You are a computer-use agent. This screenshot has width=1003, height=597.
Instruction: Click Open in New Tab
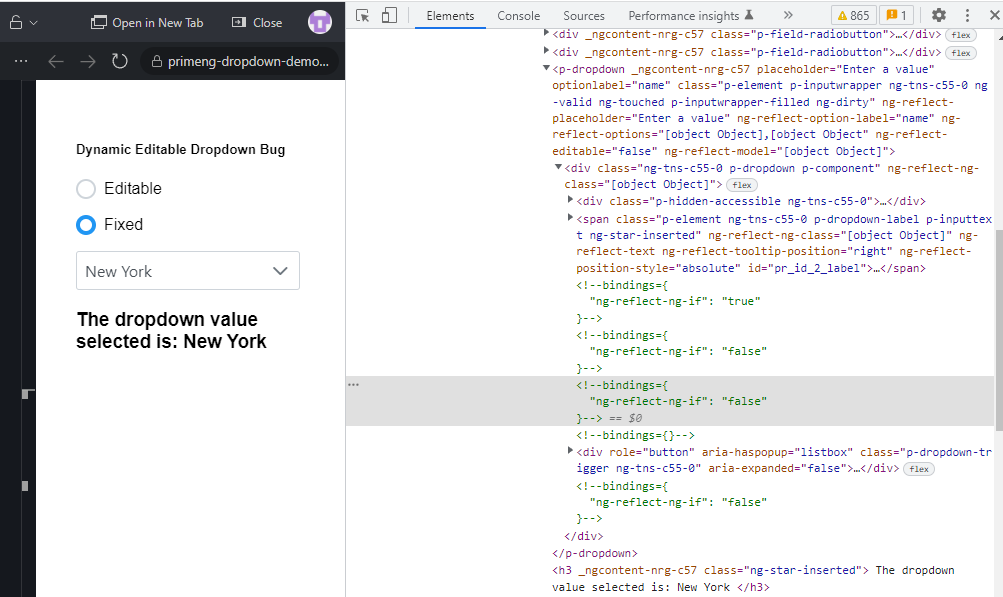tap(158, 21)
